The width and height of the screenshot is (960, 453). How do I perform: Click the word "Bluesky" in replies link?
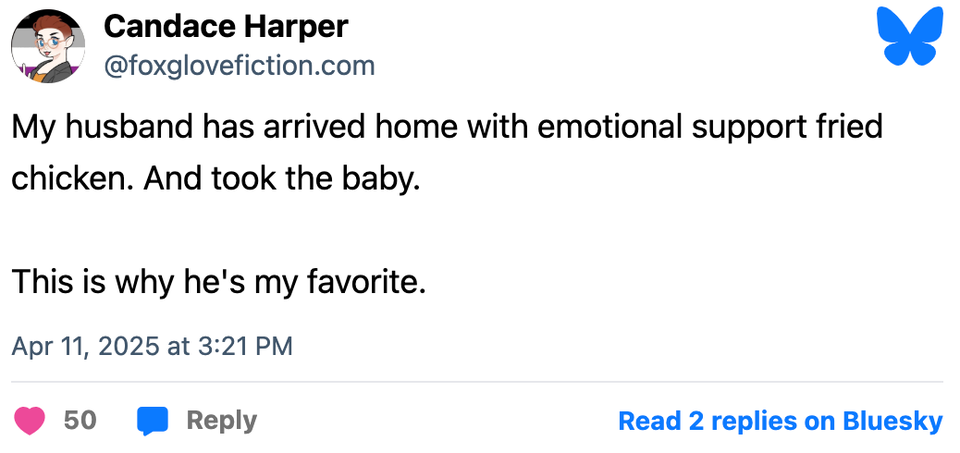coord(894,421)
